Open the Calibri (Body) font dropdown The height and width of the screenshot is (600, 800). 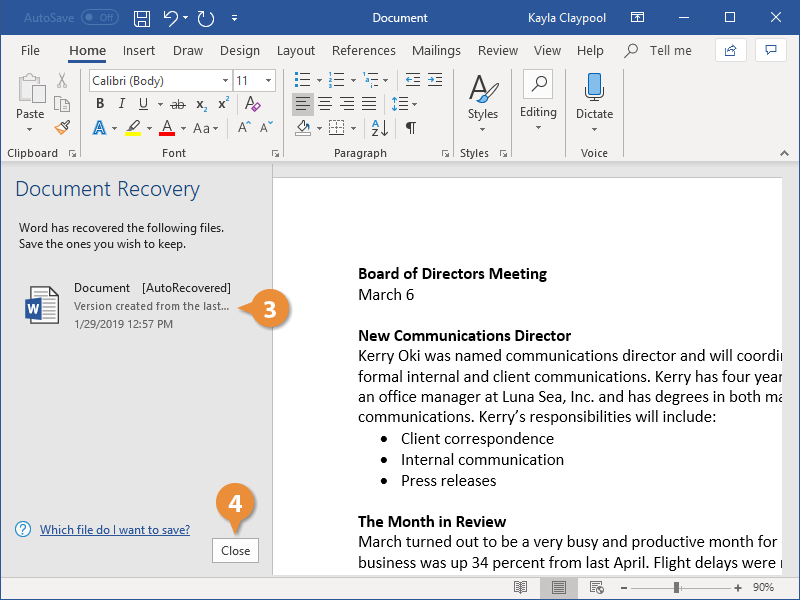click(224, 81)
